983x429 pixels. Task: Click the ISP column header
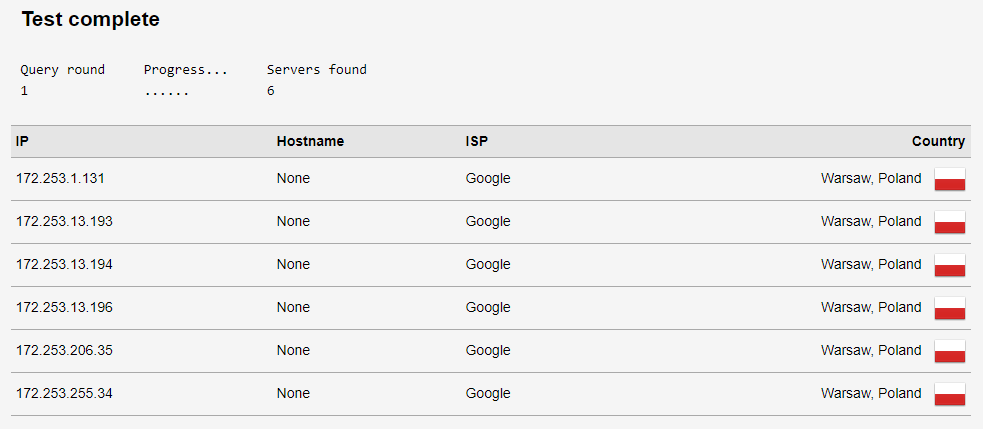(476, 141)
